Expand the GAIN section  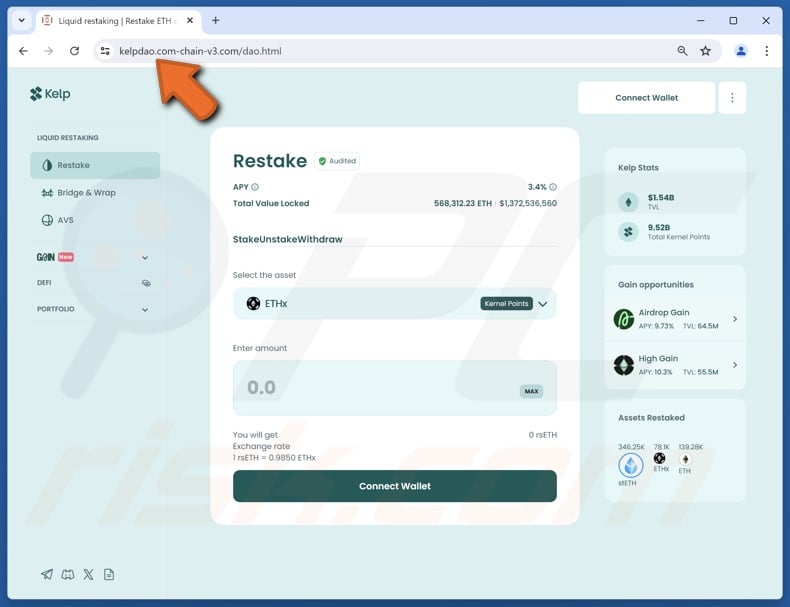pyautogui.click(x=145, y=258)
